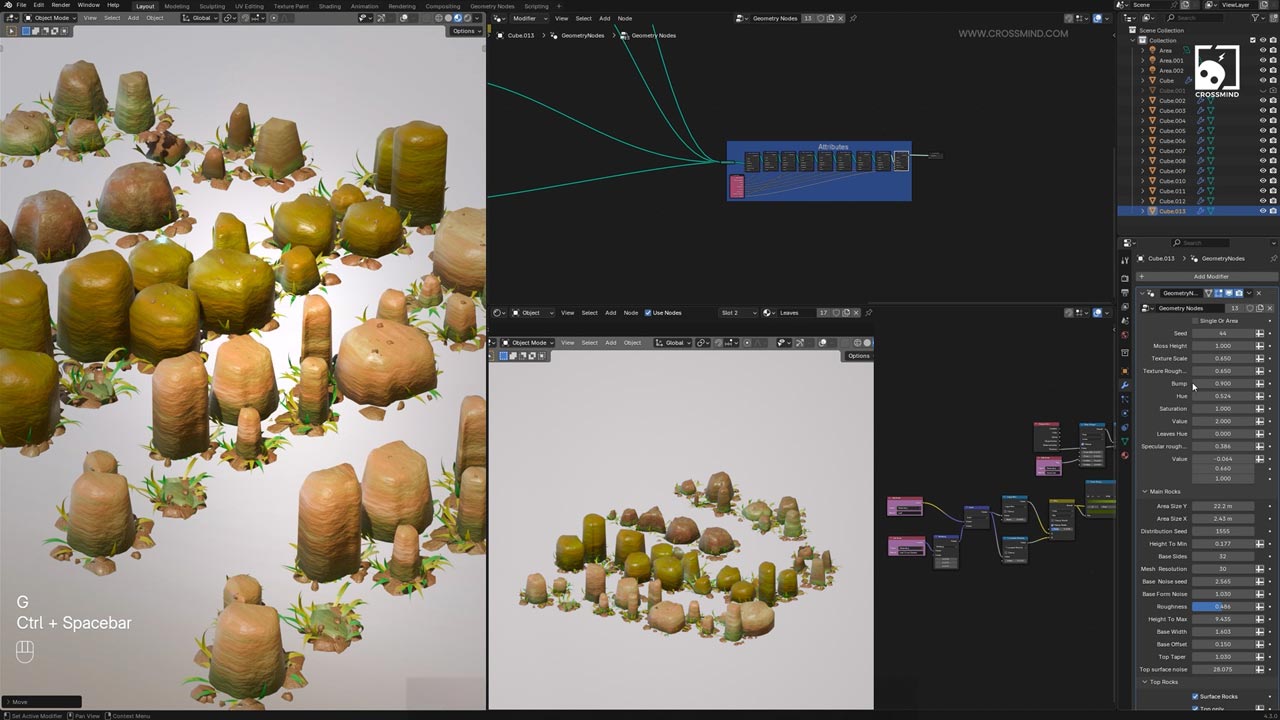Expand the Cube.005 tree item
1280x720 pixels.
(x=1143, y=131)
